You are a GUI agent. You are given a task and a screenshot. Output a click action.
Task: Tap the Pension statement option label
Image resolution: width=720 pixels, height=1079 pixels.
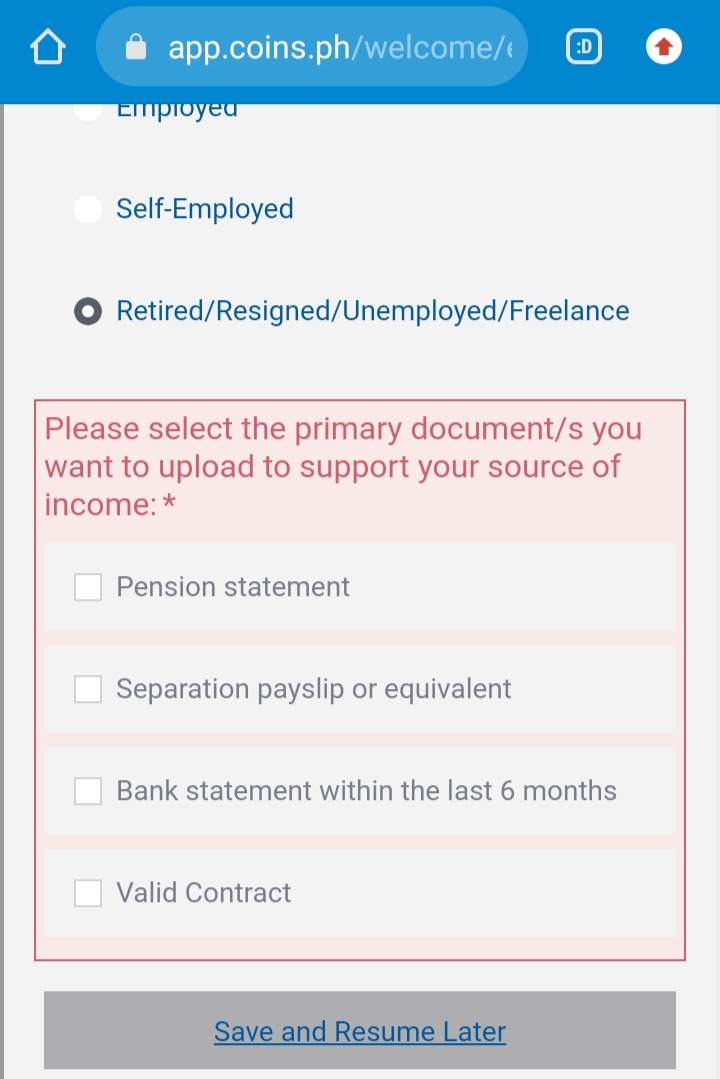pos(233,587)
